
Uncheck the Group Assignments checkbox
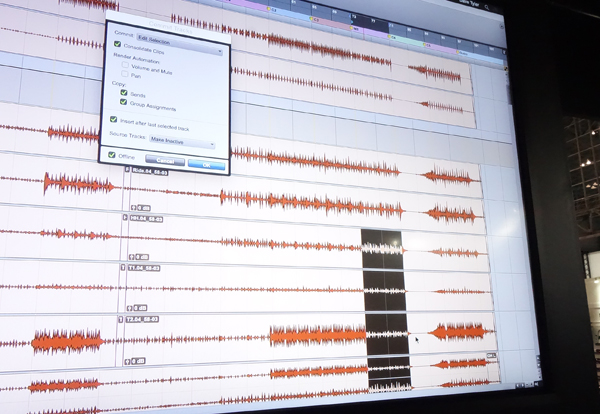pos(123,102)
